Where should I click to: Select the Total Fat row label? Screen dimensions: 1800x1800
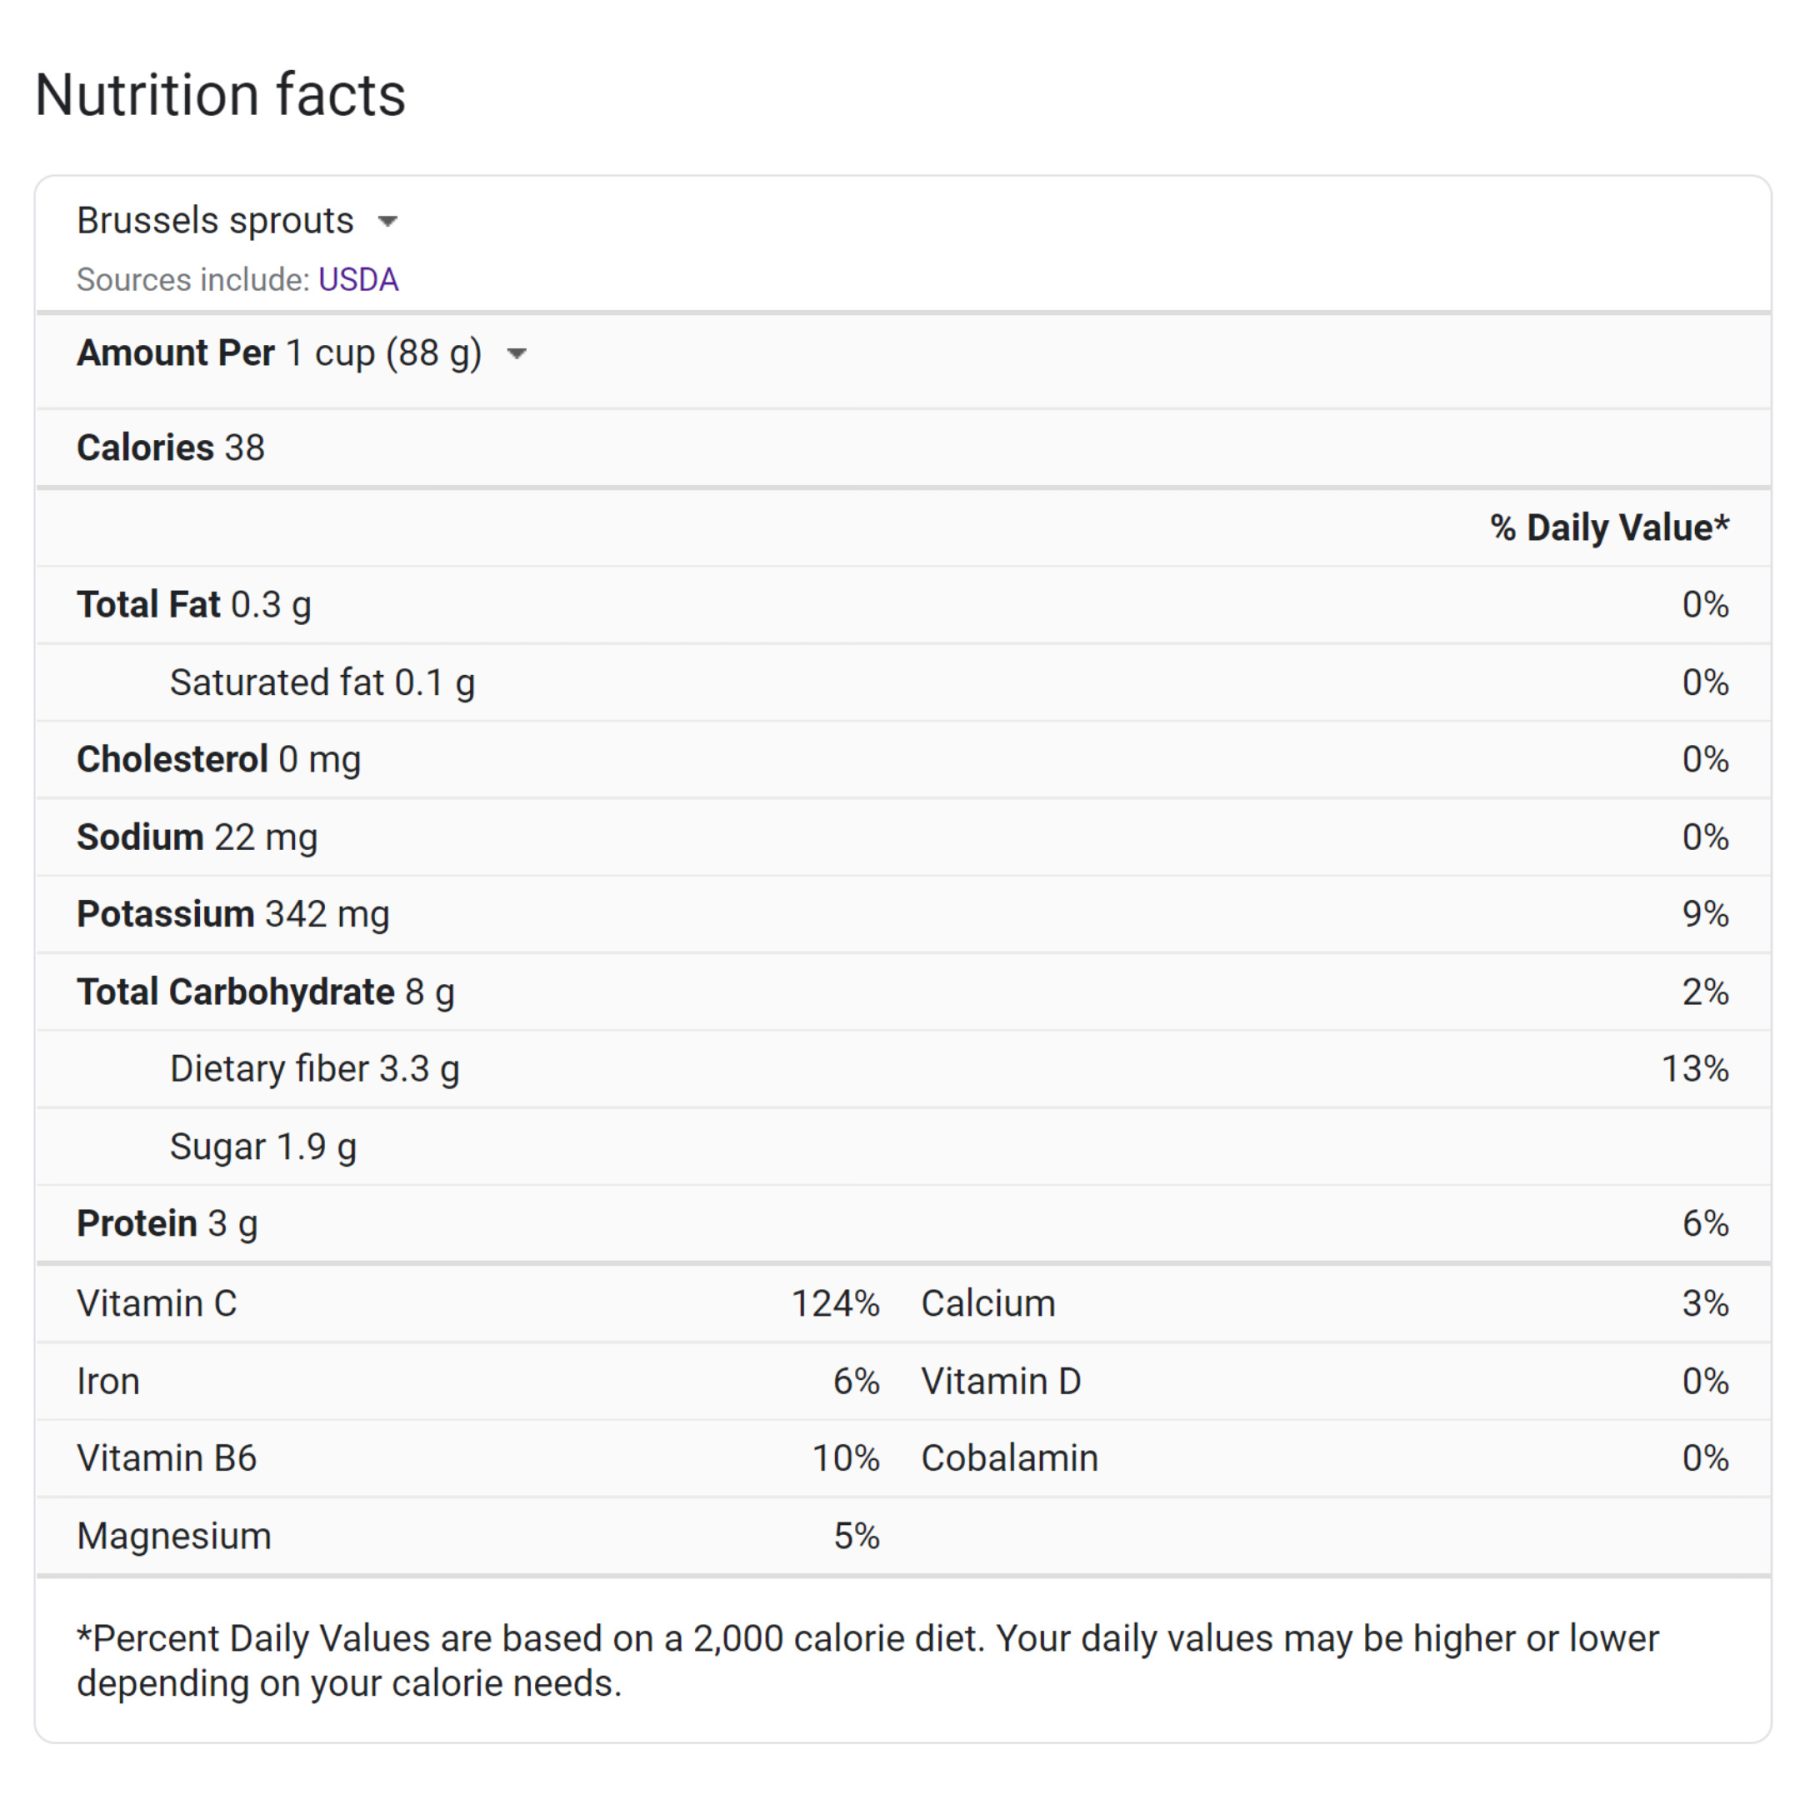[x=148, y=604]
